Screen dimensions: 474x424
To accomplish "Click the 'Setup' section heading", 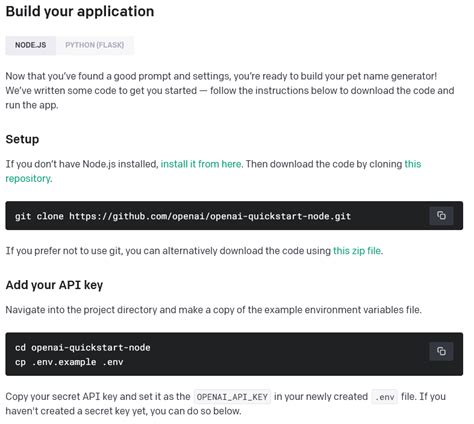I will pyautogui.click(x=22, y=139).
